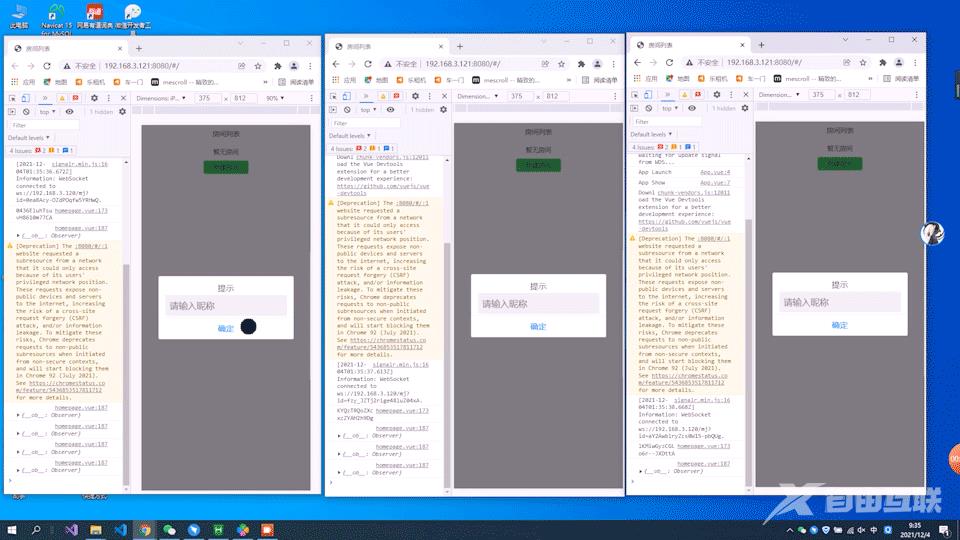Click width field 375 in right window

click(820, 95)
